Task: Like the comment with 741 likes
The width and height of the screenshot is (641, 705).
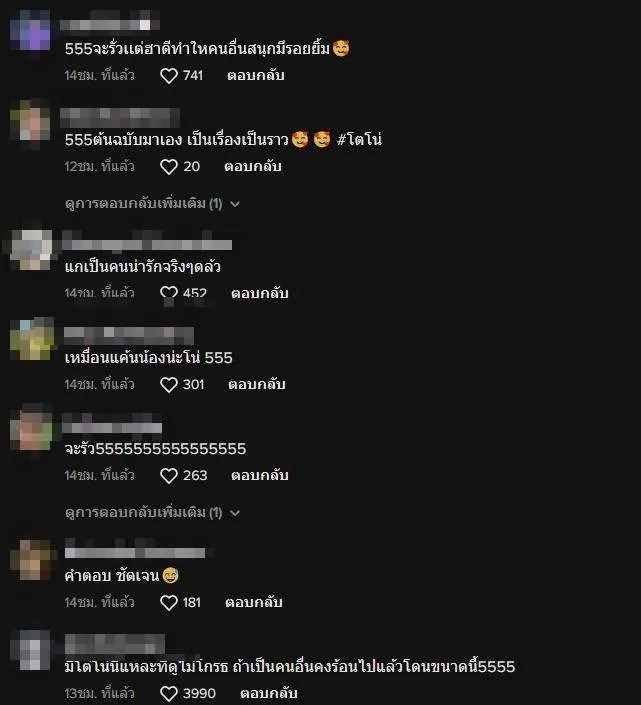Action: pyautogui.click(x=169, y=76)
